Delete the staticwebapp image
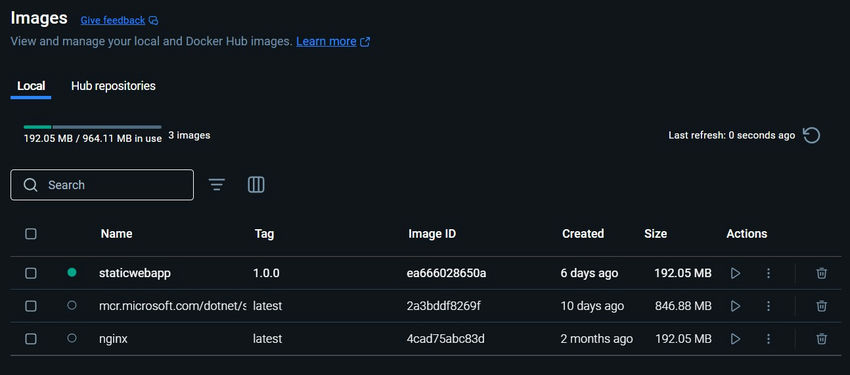 pyautogui.click(x=821, y=273)
